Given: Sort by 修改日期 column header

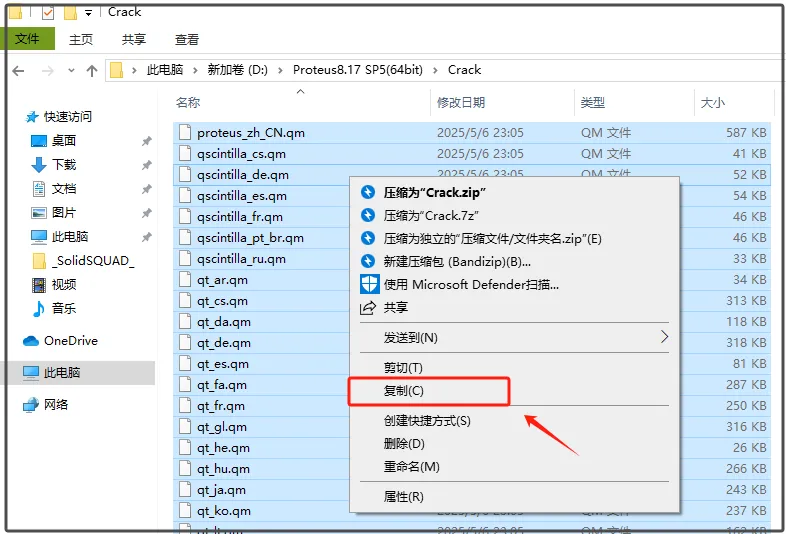Looking at the screenshot, I should pyautogui.click(x=461, y=102).
